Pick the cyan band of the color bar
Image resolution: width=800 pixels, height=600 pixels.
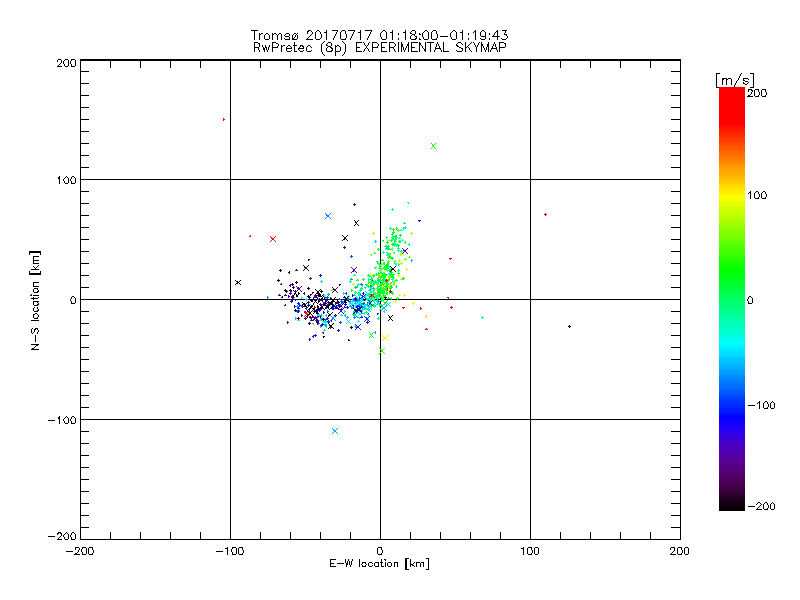pyautogui.click(x=732, y=344)
